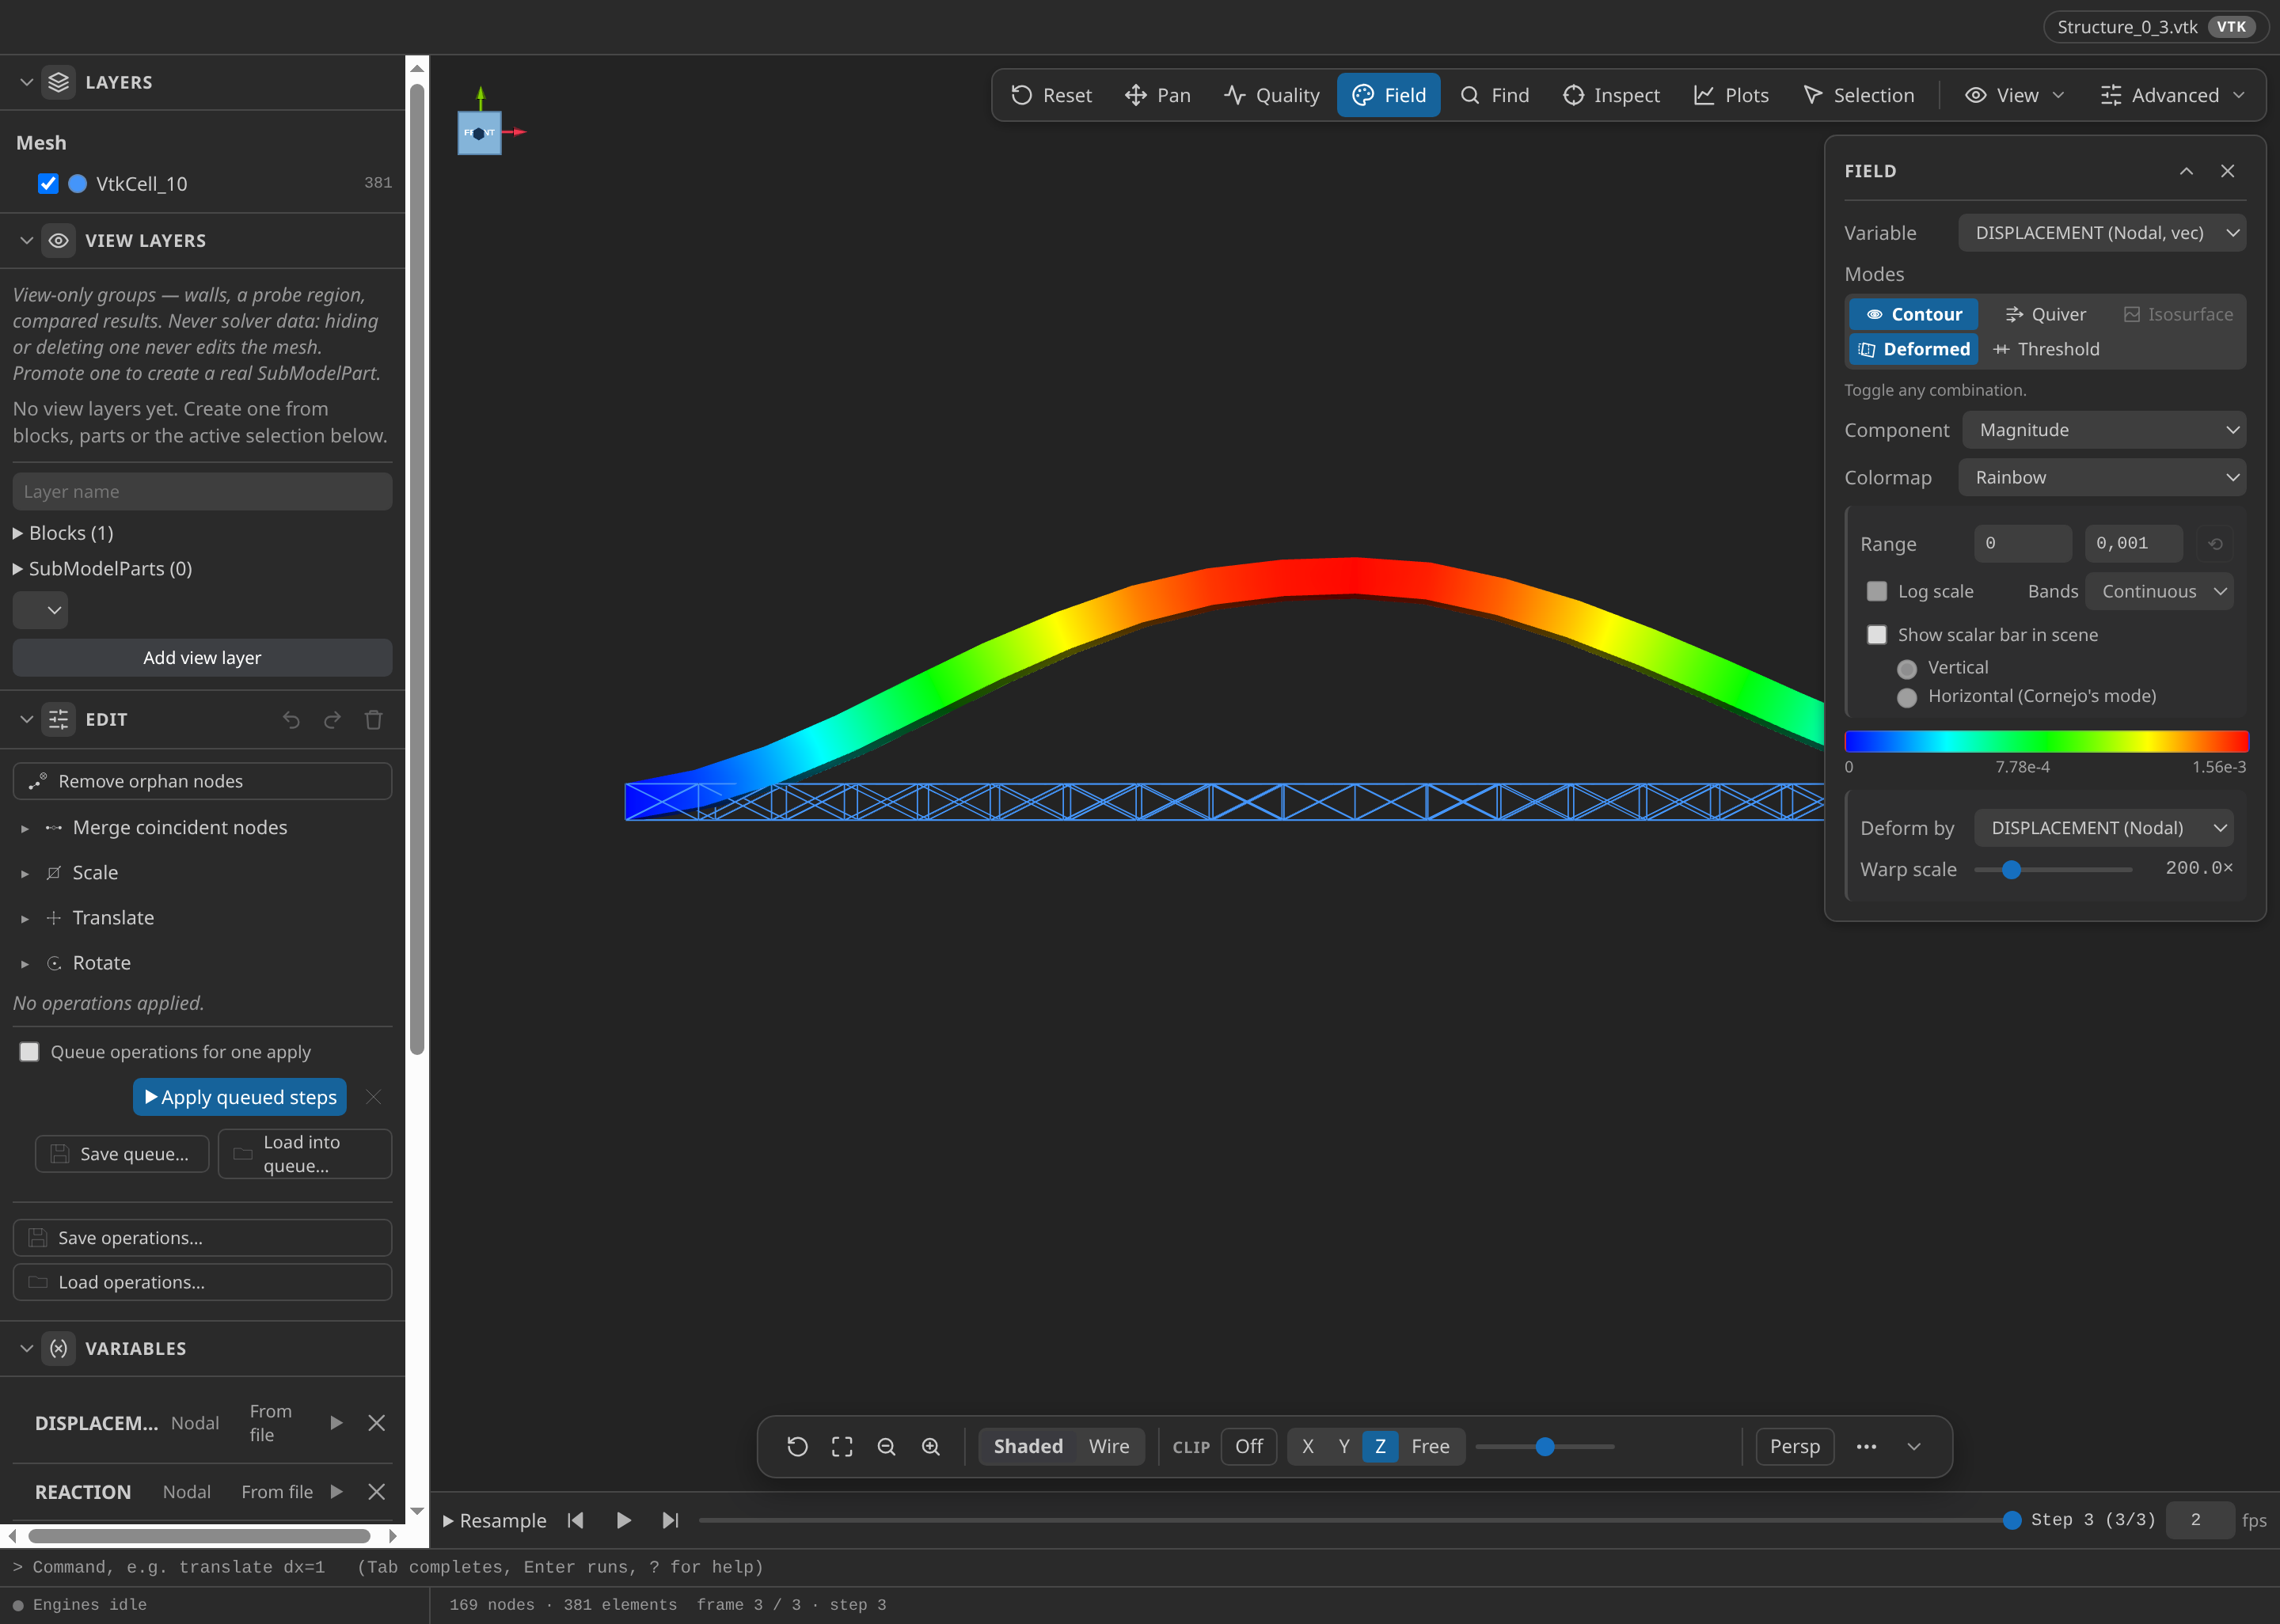Click the zoom out magnifier icon

886,1446
